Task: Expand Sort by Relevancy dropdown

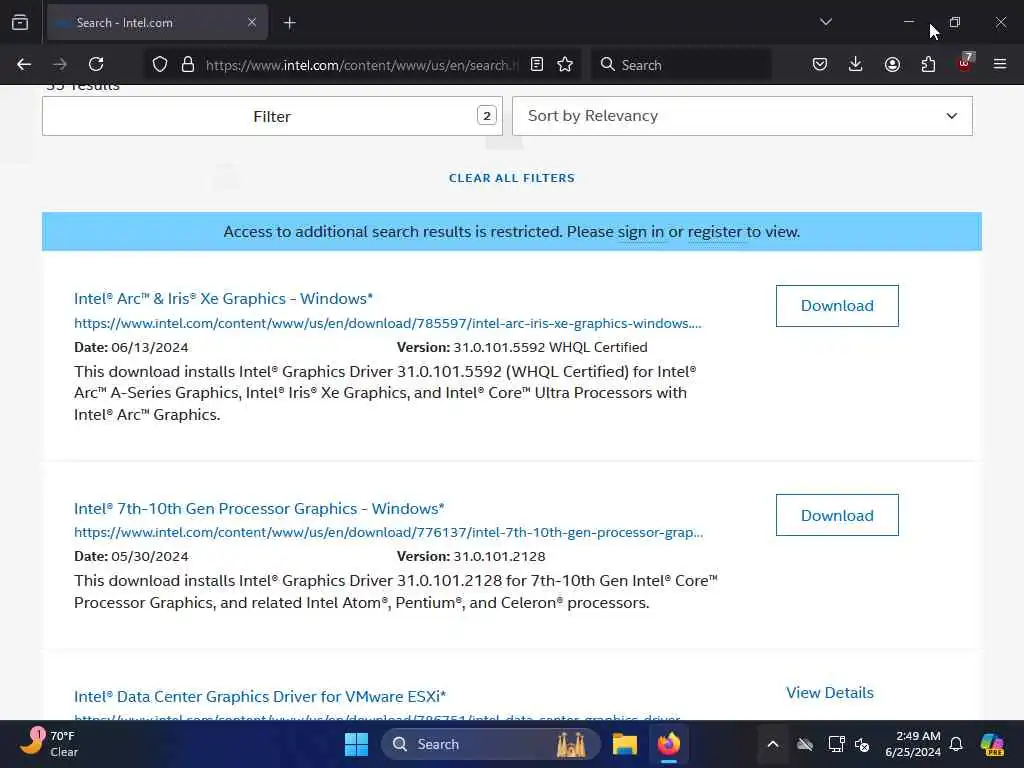Action: (x=743, y=116)
